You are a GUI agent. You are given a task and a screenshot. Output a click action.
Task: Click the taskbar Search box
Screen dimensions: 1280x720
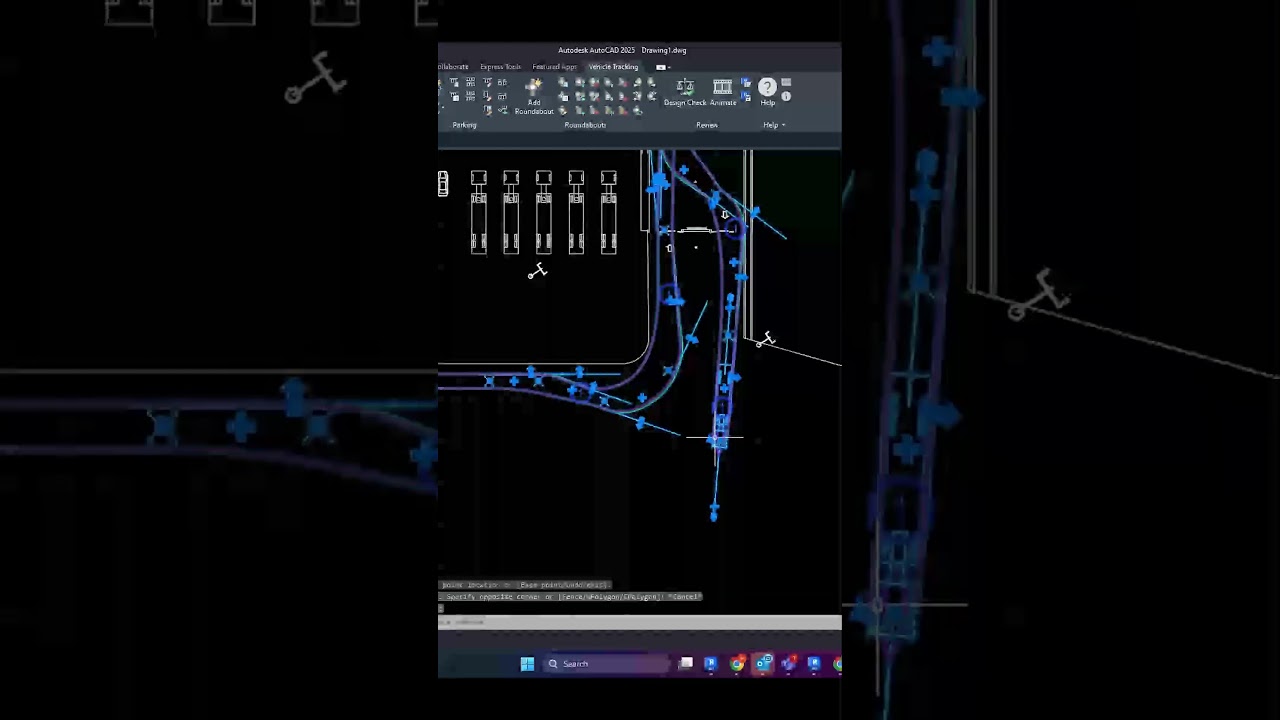tap(607, 664)
